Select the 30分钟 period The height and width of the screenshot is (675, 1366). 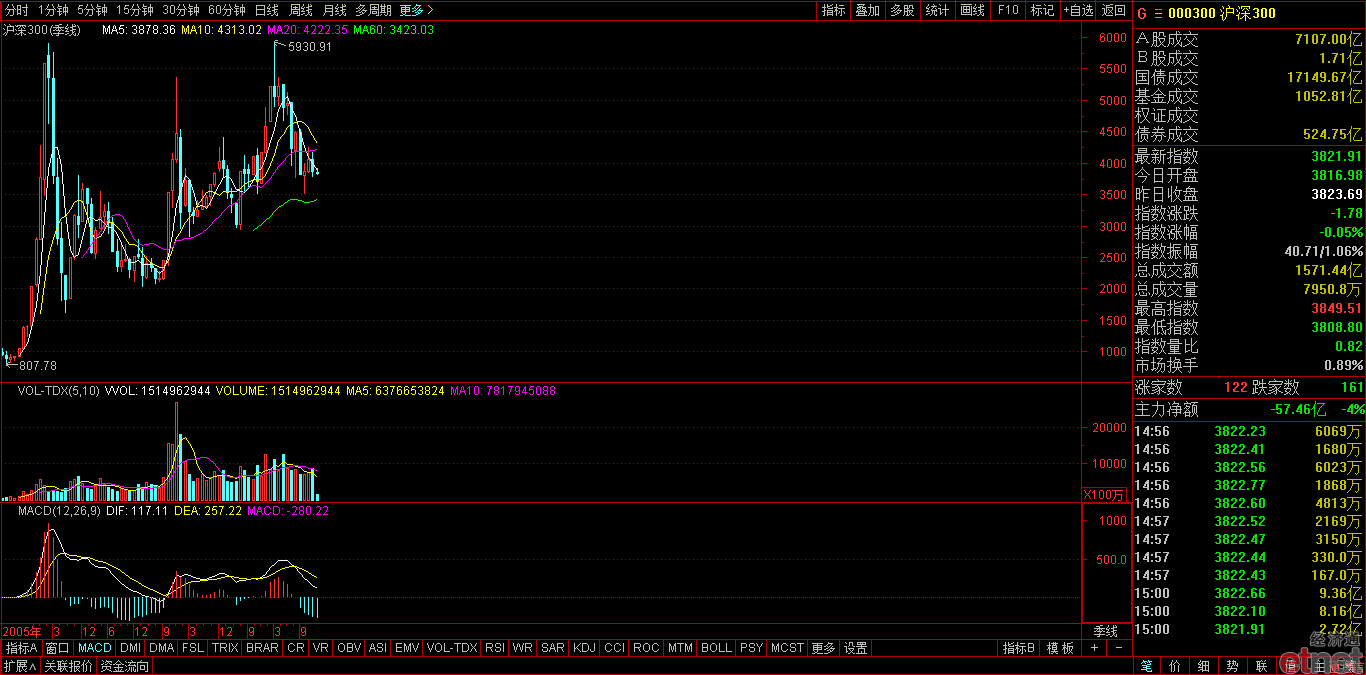tap(181, 10)
